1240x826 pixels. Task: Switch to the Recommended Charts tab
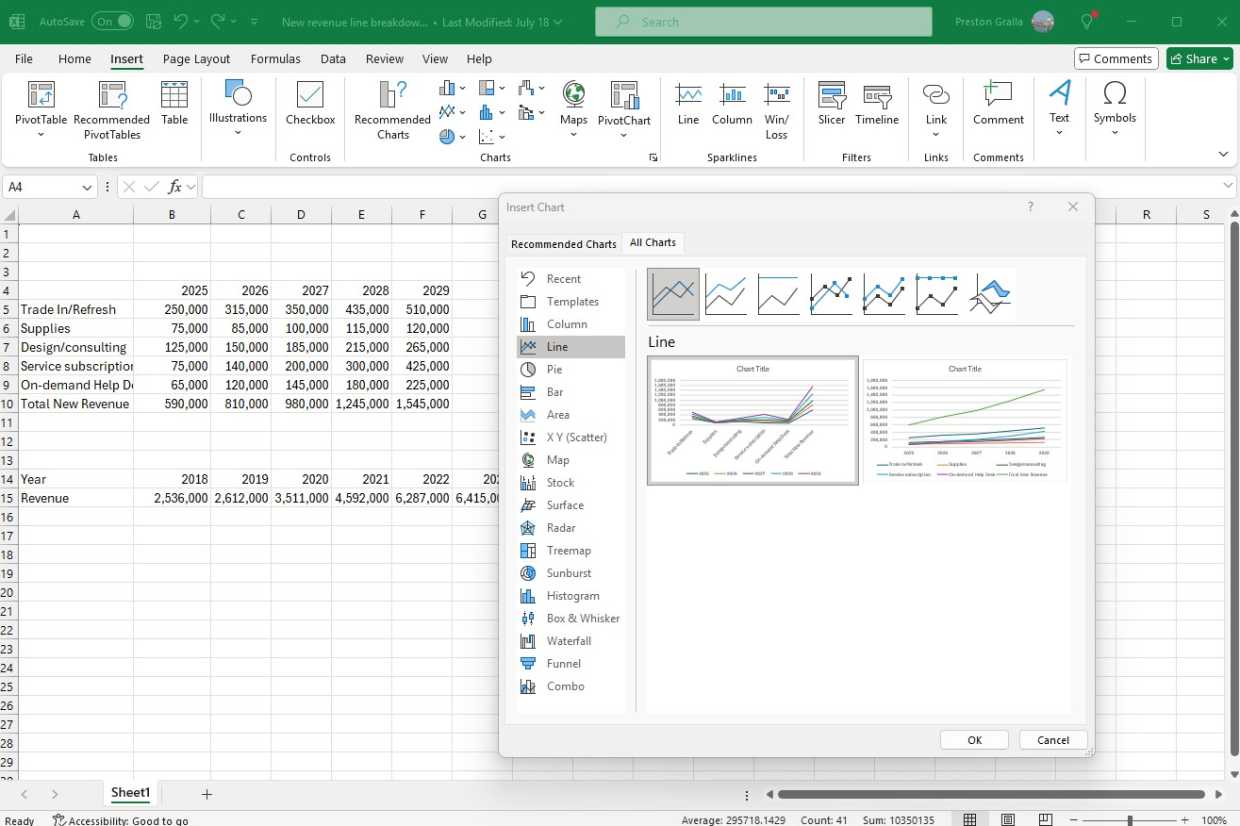tap(563, 243)
